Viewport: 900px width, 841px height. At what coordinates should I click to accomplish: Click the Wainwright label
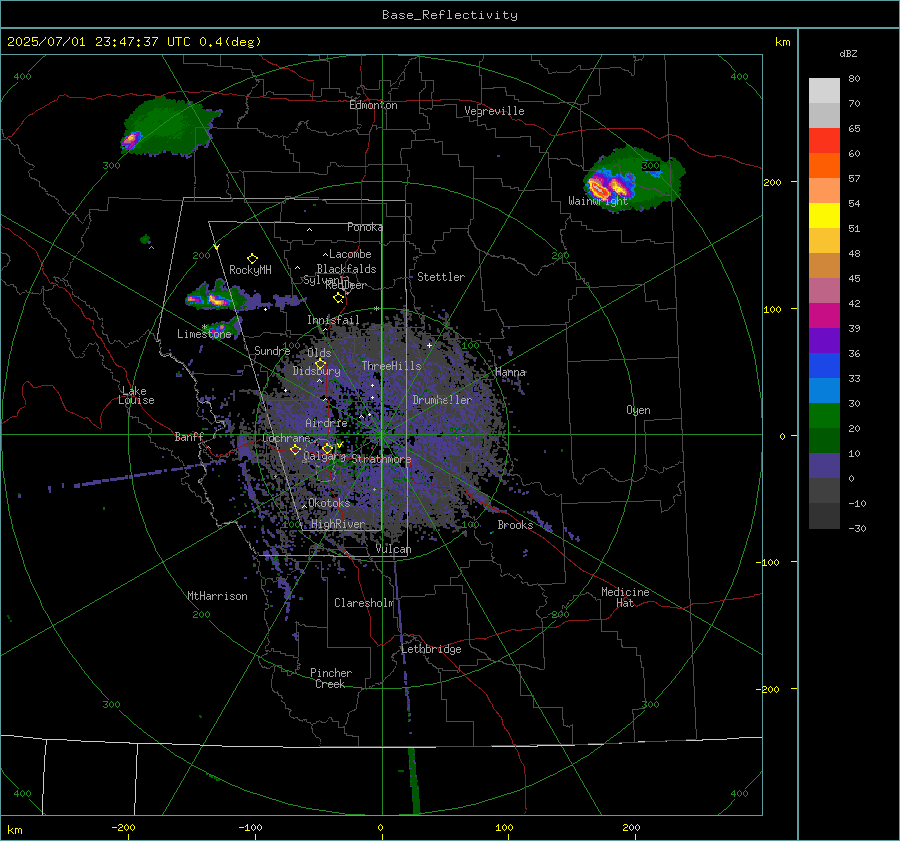tap(598, 201)
